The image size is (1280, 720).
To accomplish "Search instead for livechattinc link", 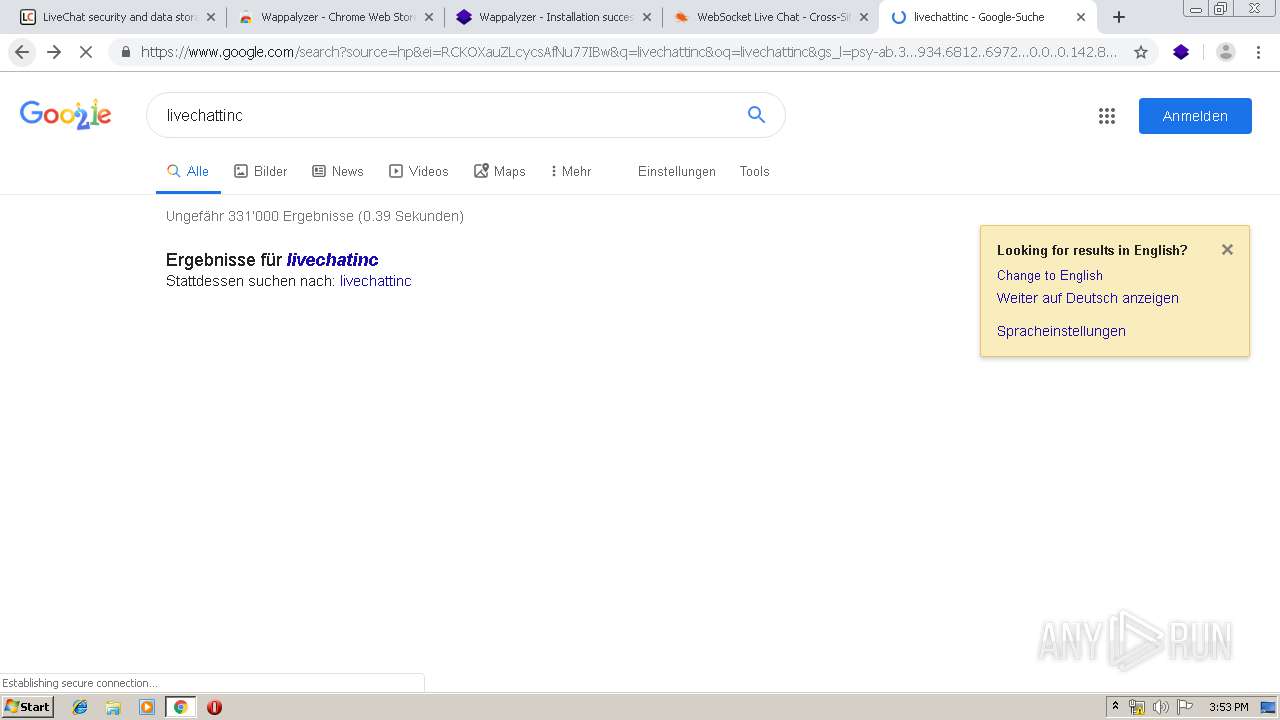I will pos(376,281).
